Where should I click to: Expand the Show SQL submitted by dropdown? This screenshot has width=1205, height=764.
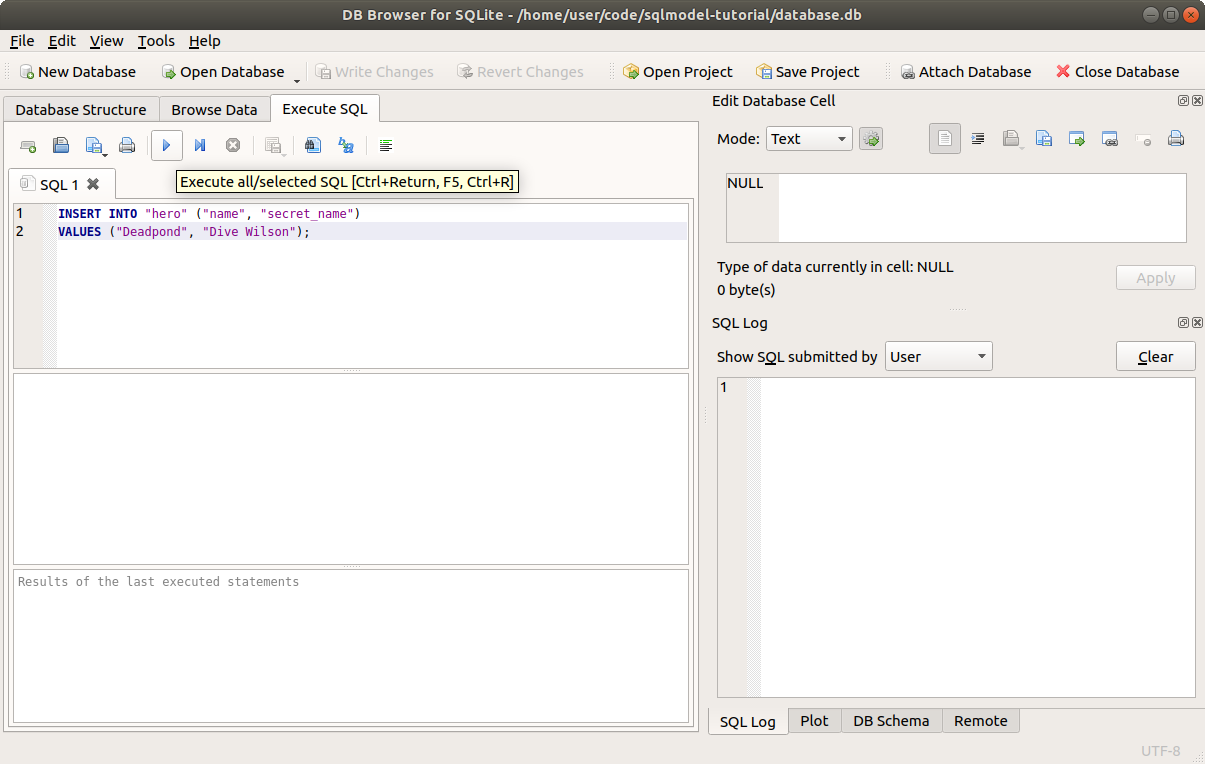point(938,357)
